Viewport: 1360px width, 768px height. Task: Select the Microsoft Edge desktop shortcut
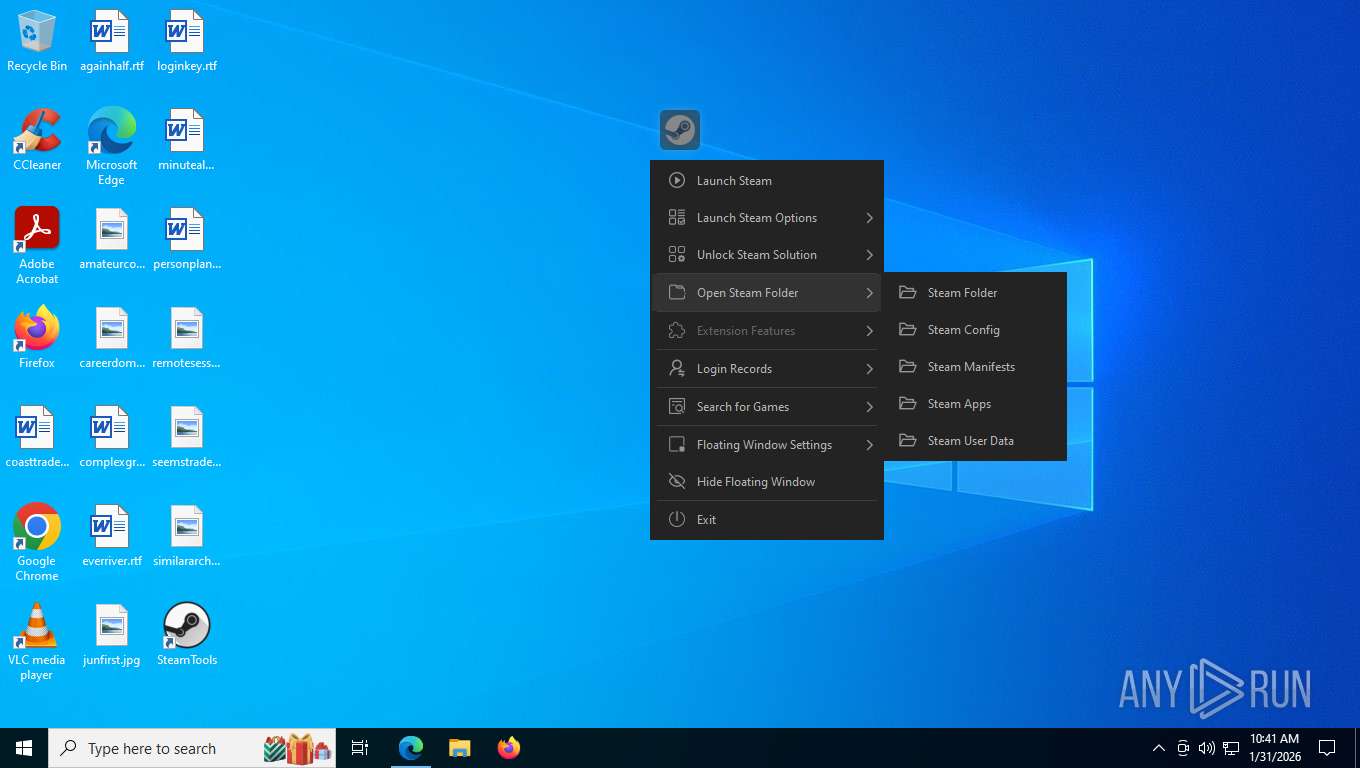[x=111, y=147]
